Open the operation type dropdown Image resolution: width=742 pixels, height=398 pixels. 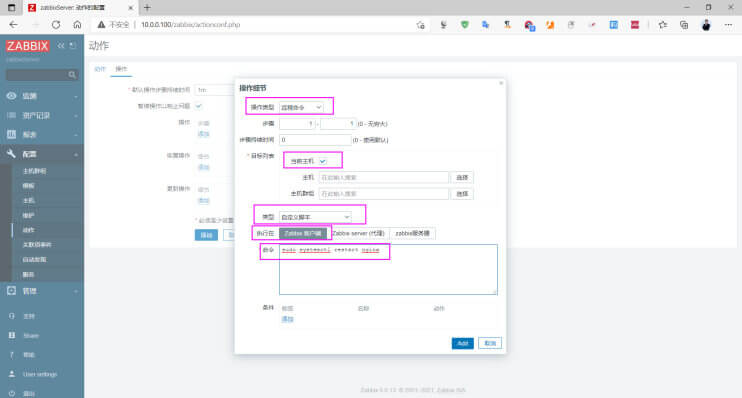click(x=301, y=107)
